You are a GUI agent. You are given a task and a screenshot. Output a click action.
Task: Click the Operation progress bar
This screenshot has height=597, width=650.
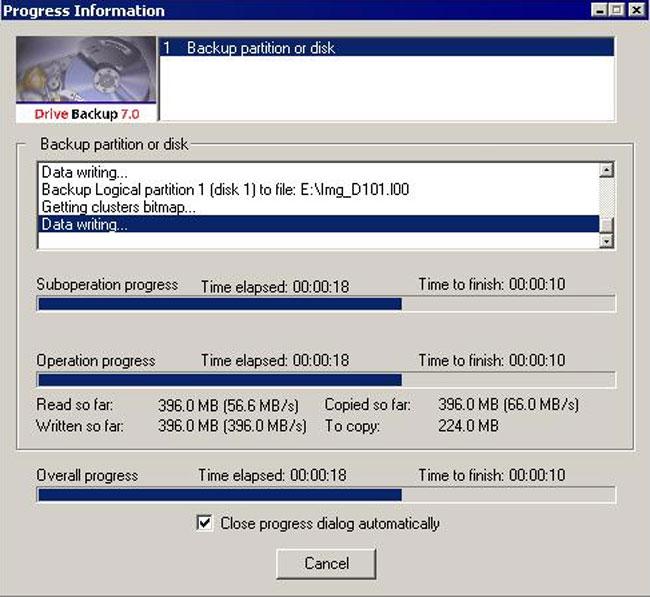tap(326, 380)
